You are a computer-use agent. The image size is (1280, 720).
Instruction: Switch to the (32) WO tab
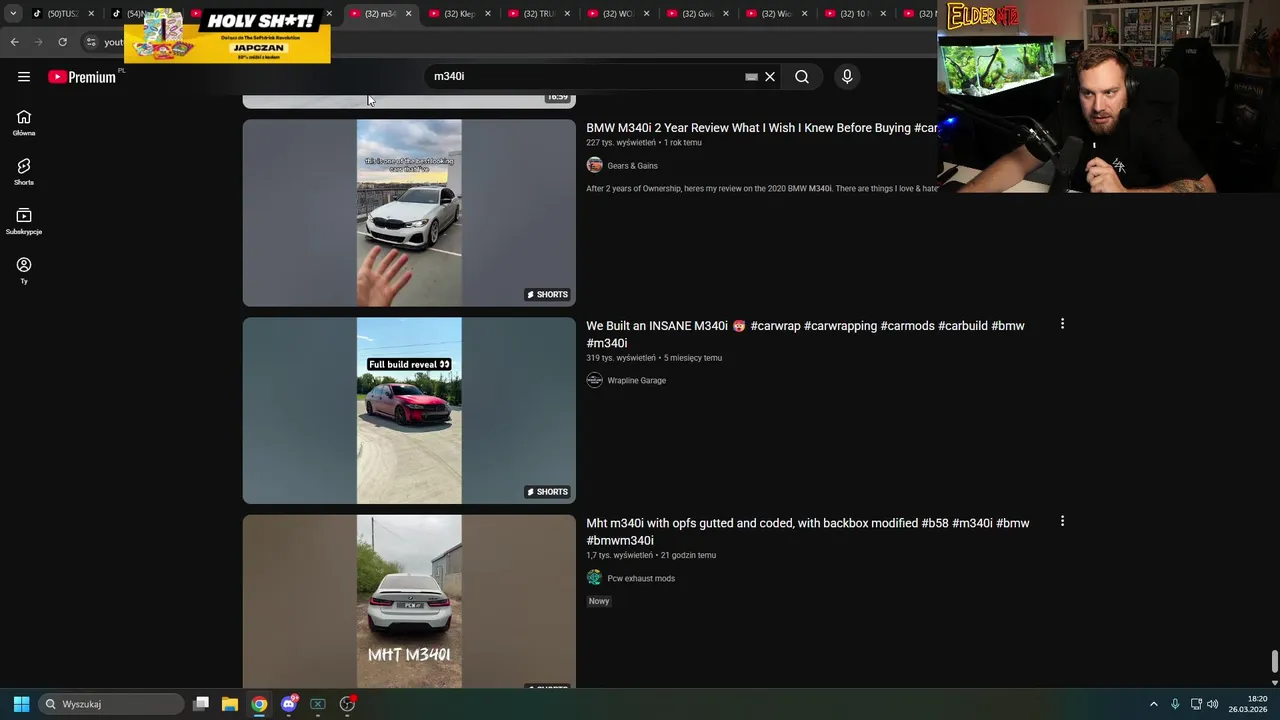pos(617,14)
